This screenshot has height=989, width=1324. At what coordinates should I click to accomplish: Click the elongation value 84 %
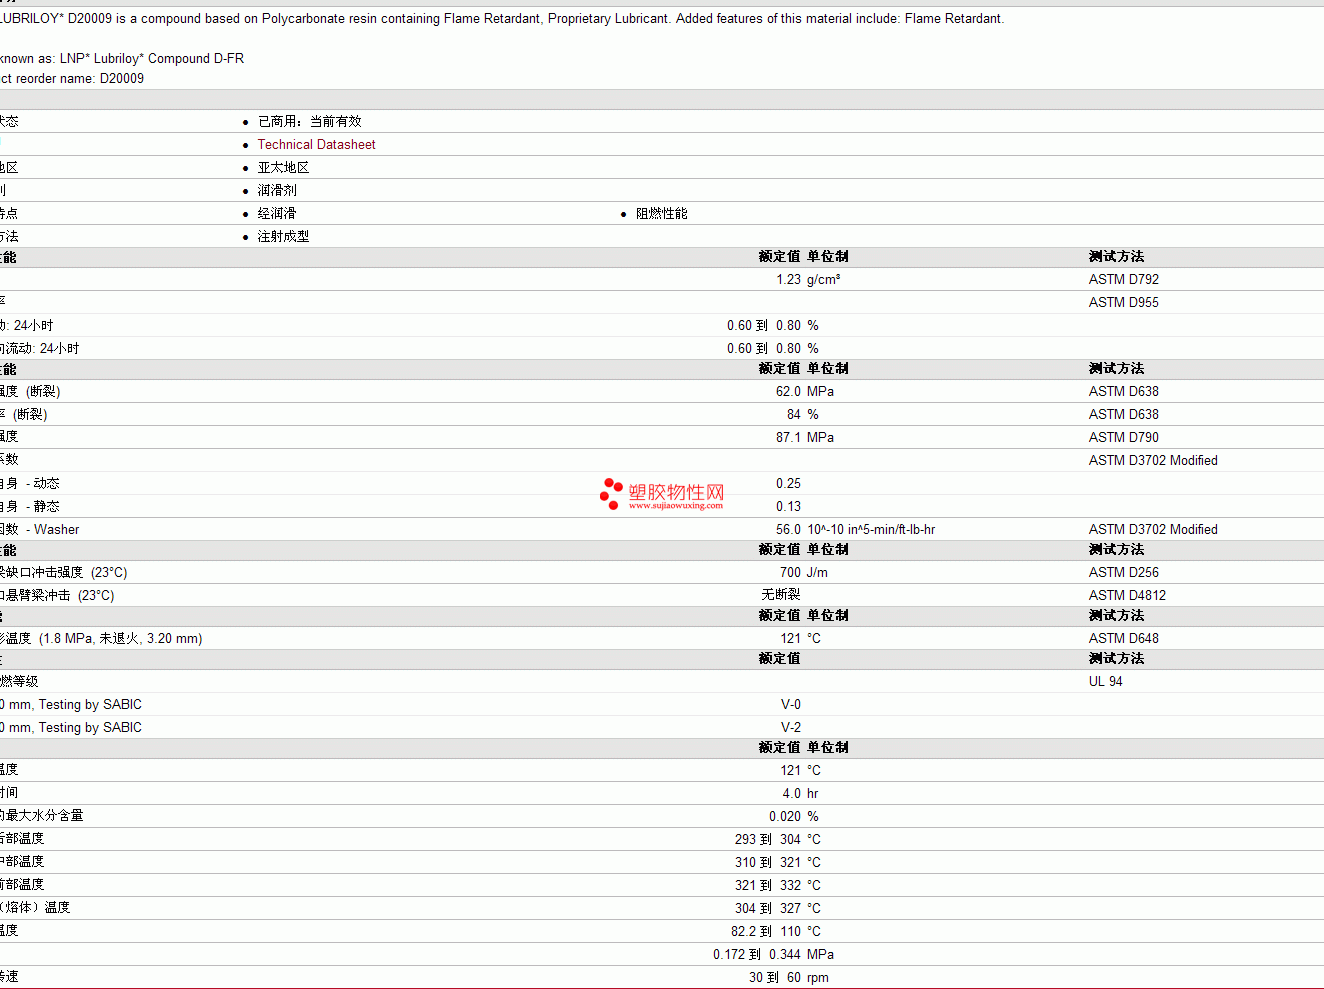pyautogui.click(x=803, y=414)
